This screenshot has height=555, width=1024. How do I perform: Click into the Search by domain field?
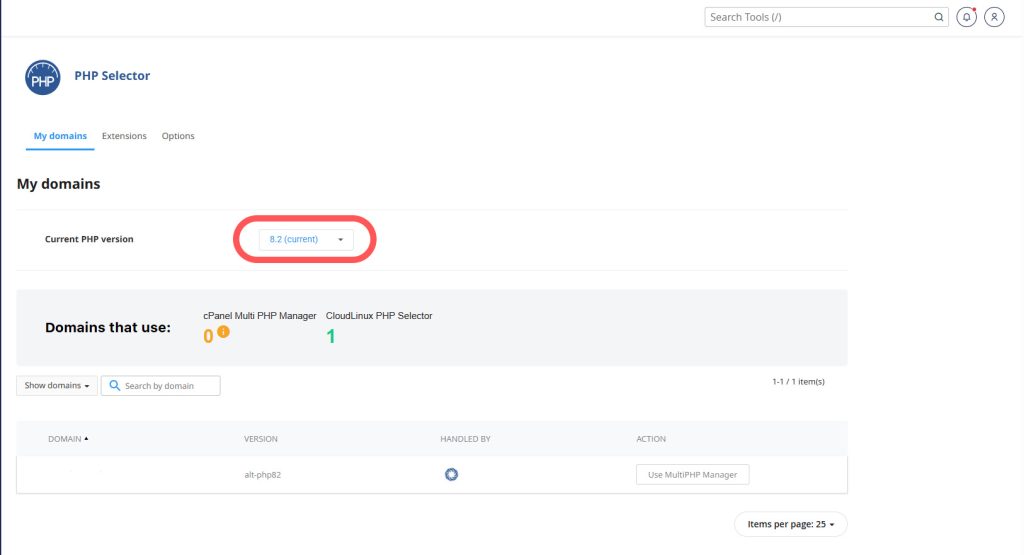pyautogui.click(x=168, y=386)
